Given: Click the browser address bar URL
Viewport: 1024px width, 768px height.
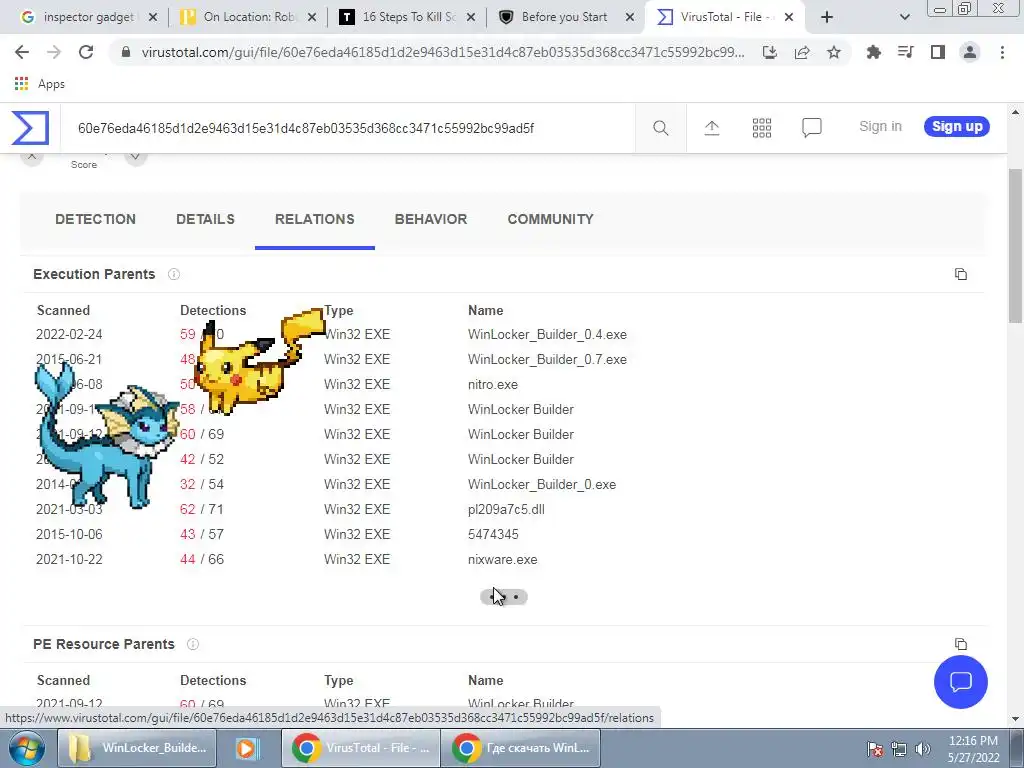Looking at the screenshot, I should 443,52.
